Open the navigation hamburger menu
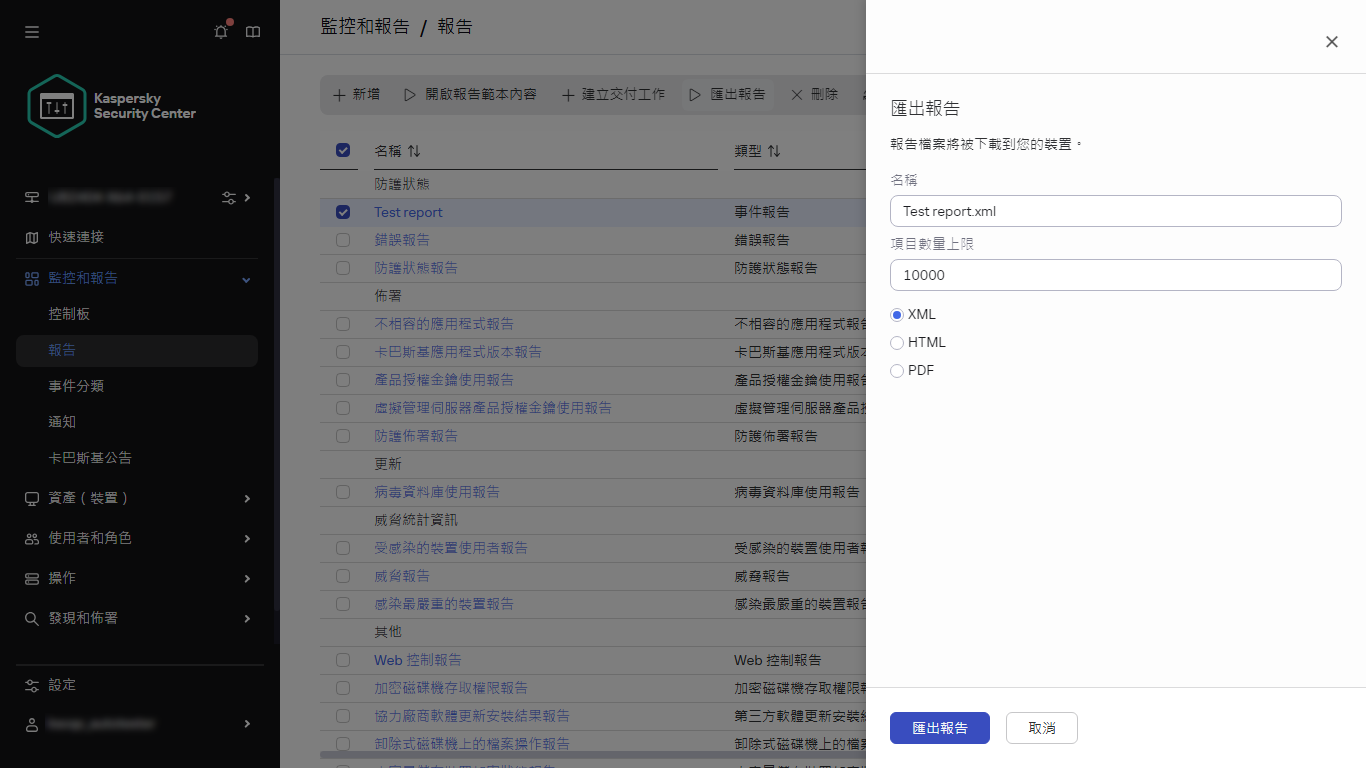The height and width of the screenshot is (768, 1366). click(31, 32)
